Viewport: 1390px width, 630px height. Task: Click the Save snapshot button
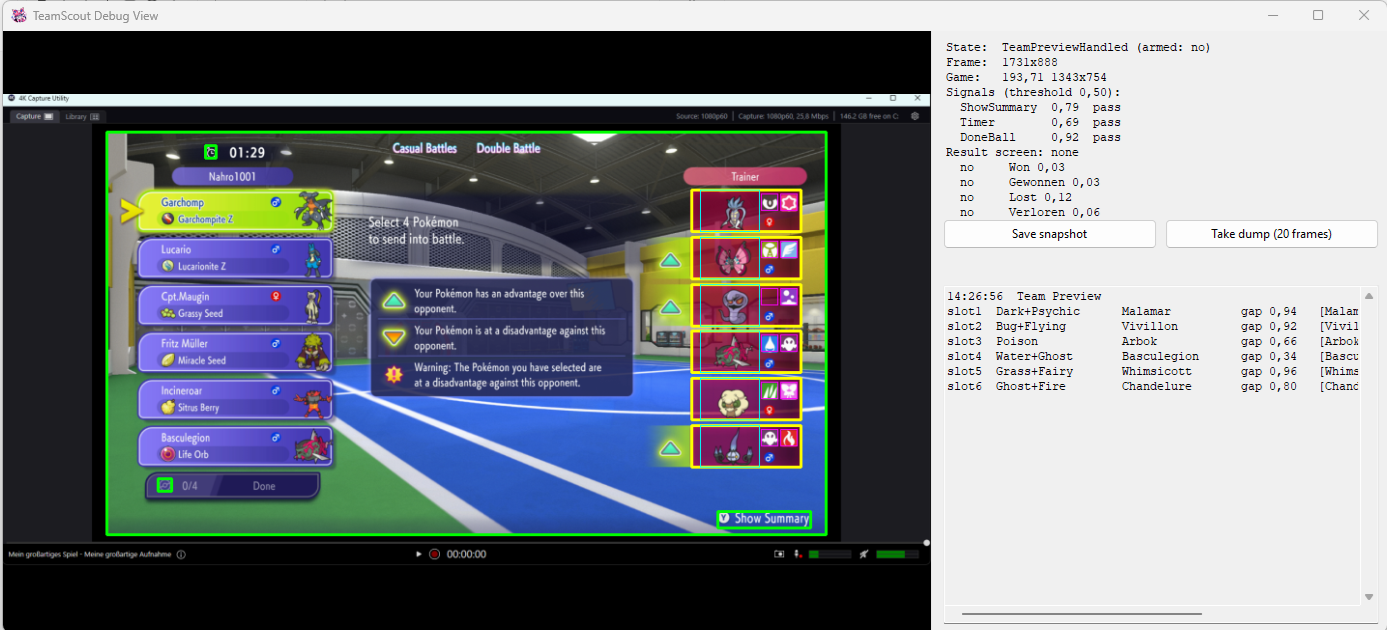1050,234
